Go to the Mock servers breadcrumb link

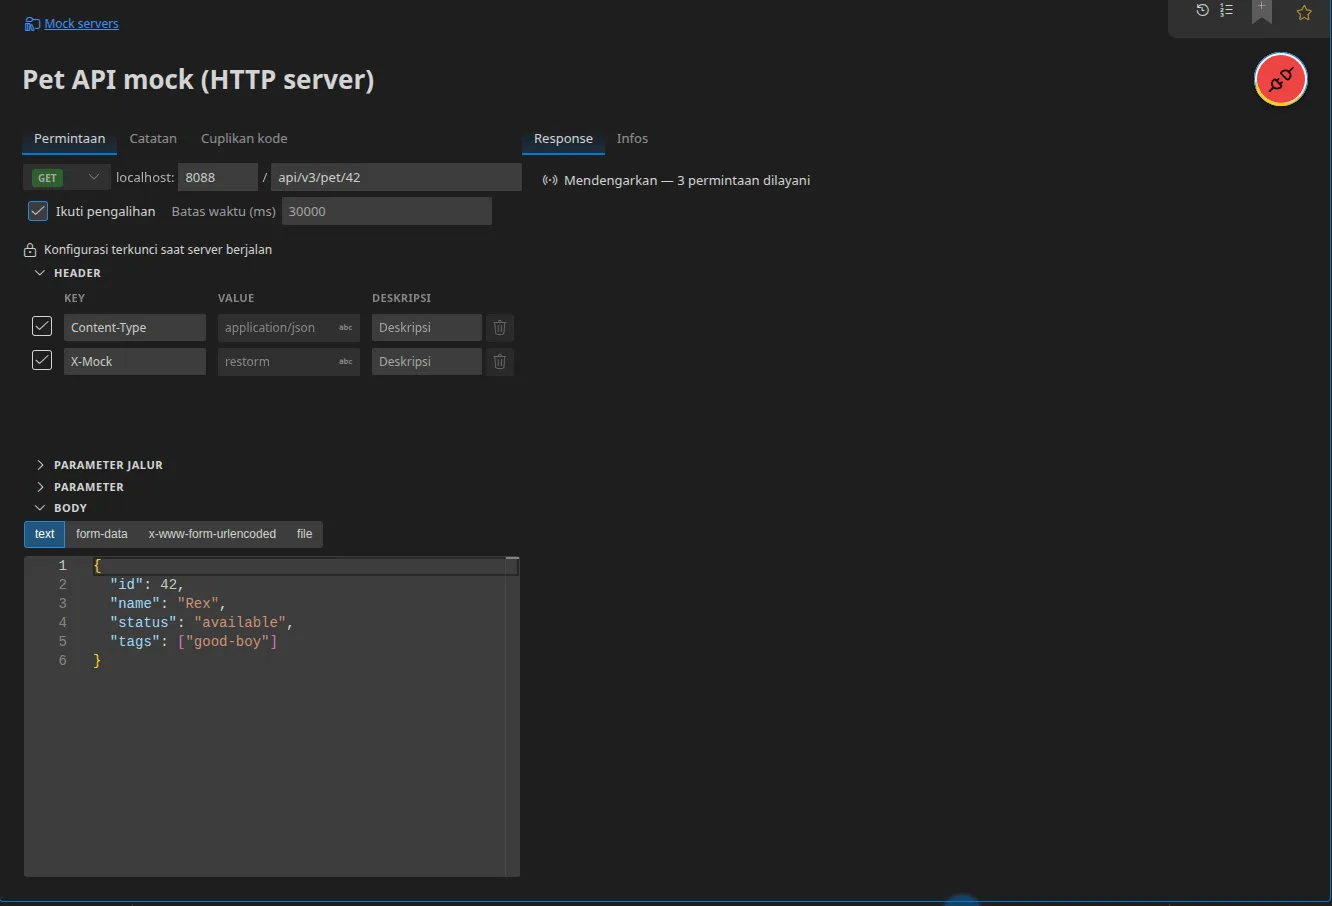81,24
